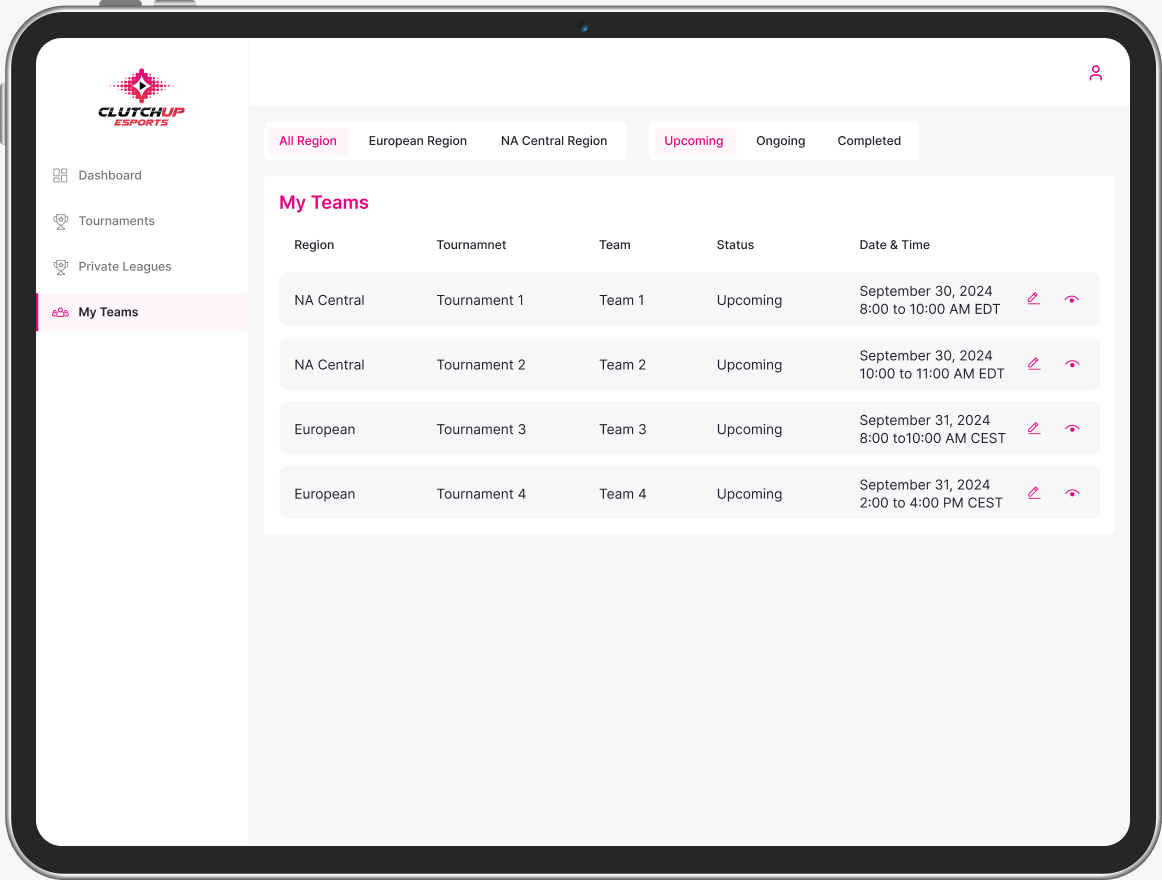Click the Region column header
1162x880 pixels.
tap(314, 245)
